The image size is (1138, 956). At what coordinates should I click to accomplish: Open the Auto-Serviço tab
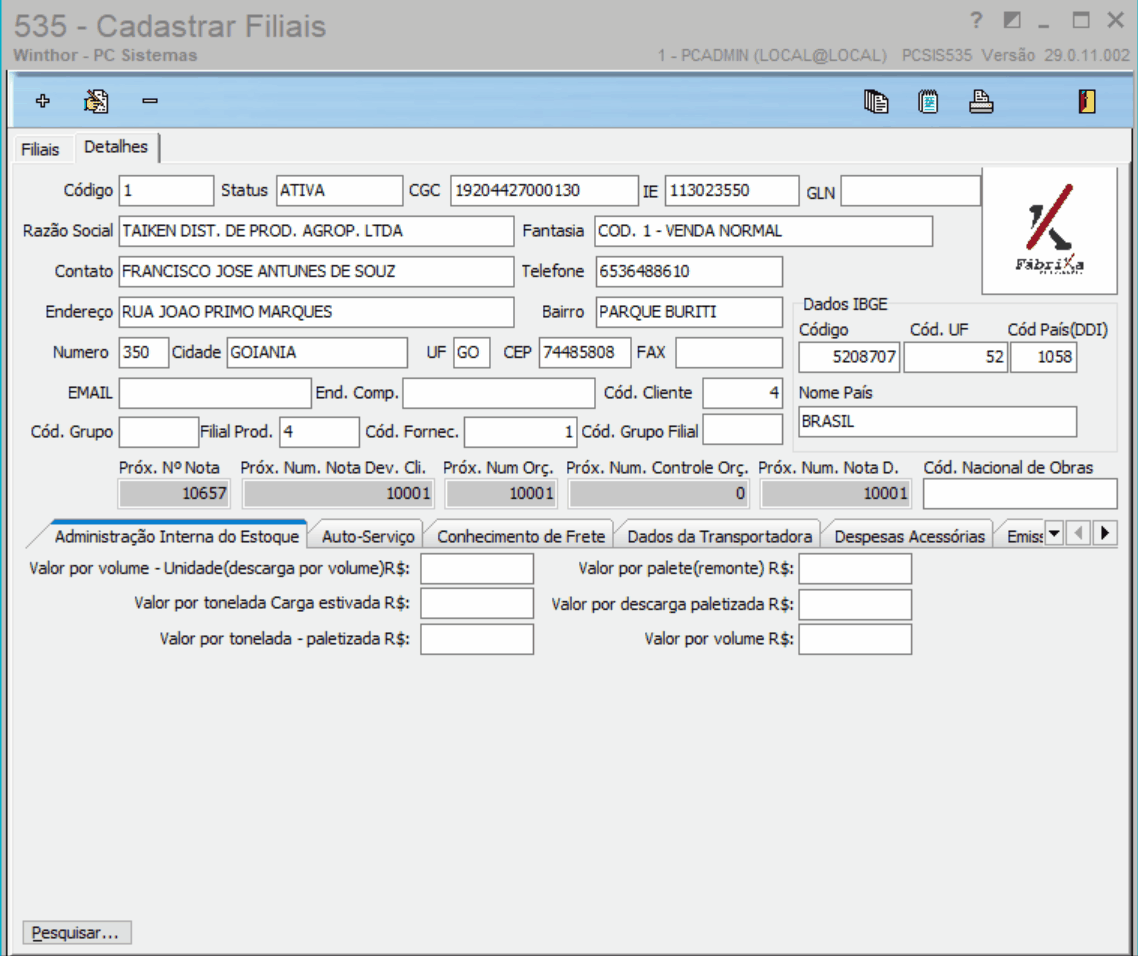pyautogui.click(x=368, y=536)
